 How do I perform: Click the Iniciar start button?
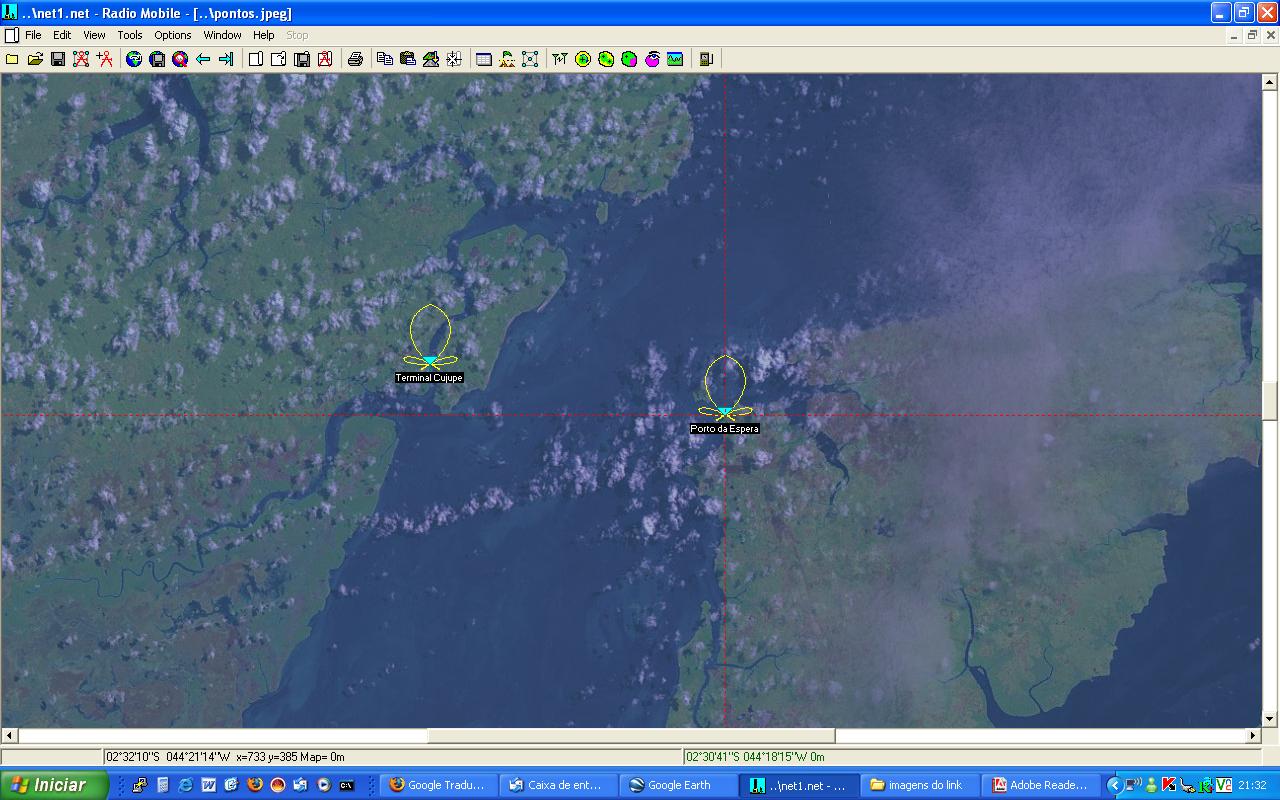[53, 785]
